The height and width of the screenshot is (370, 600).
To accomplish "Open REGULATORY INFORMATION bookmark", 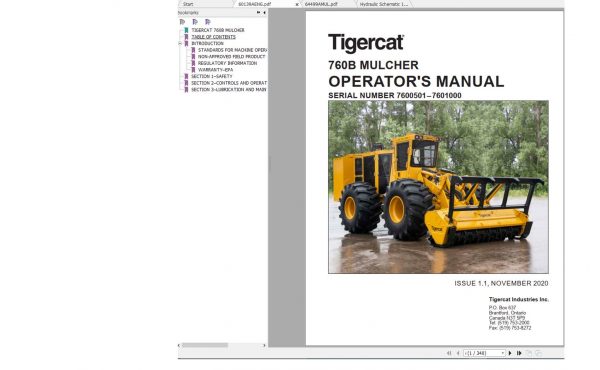I will tap(227, 63).
